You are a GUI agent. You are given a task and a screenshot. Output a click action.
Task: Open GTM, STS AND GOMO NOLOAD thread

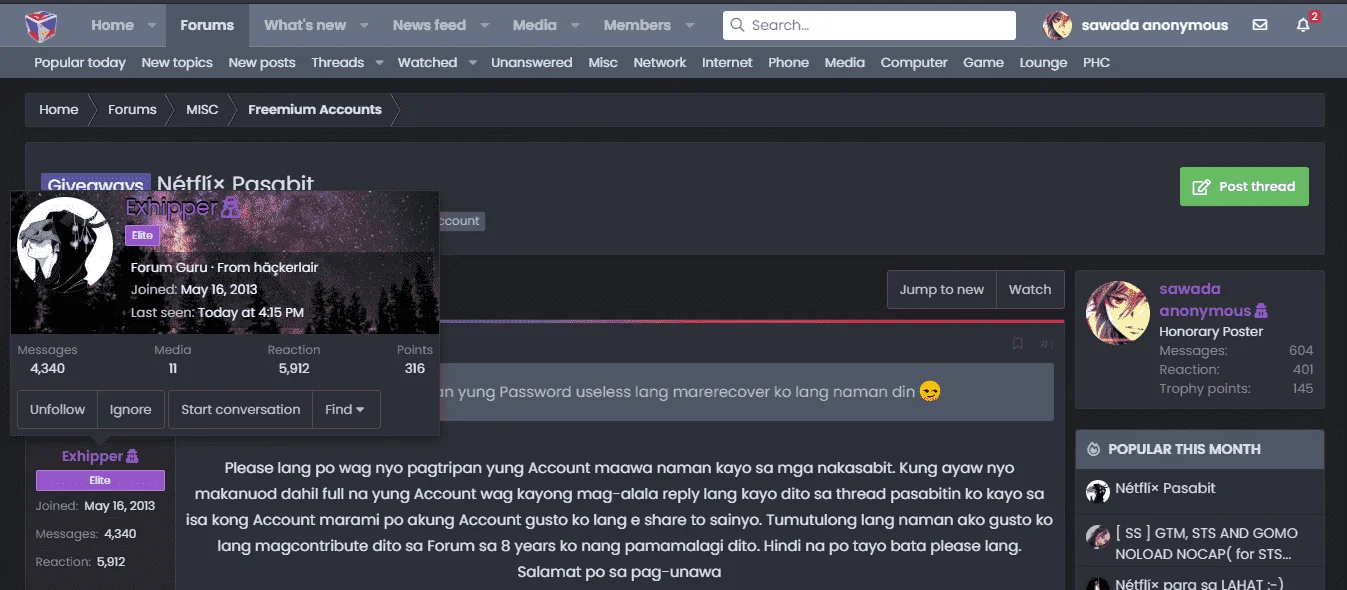pyautogui.click(x=1206, y=543)
